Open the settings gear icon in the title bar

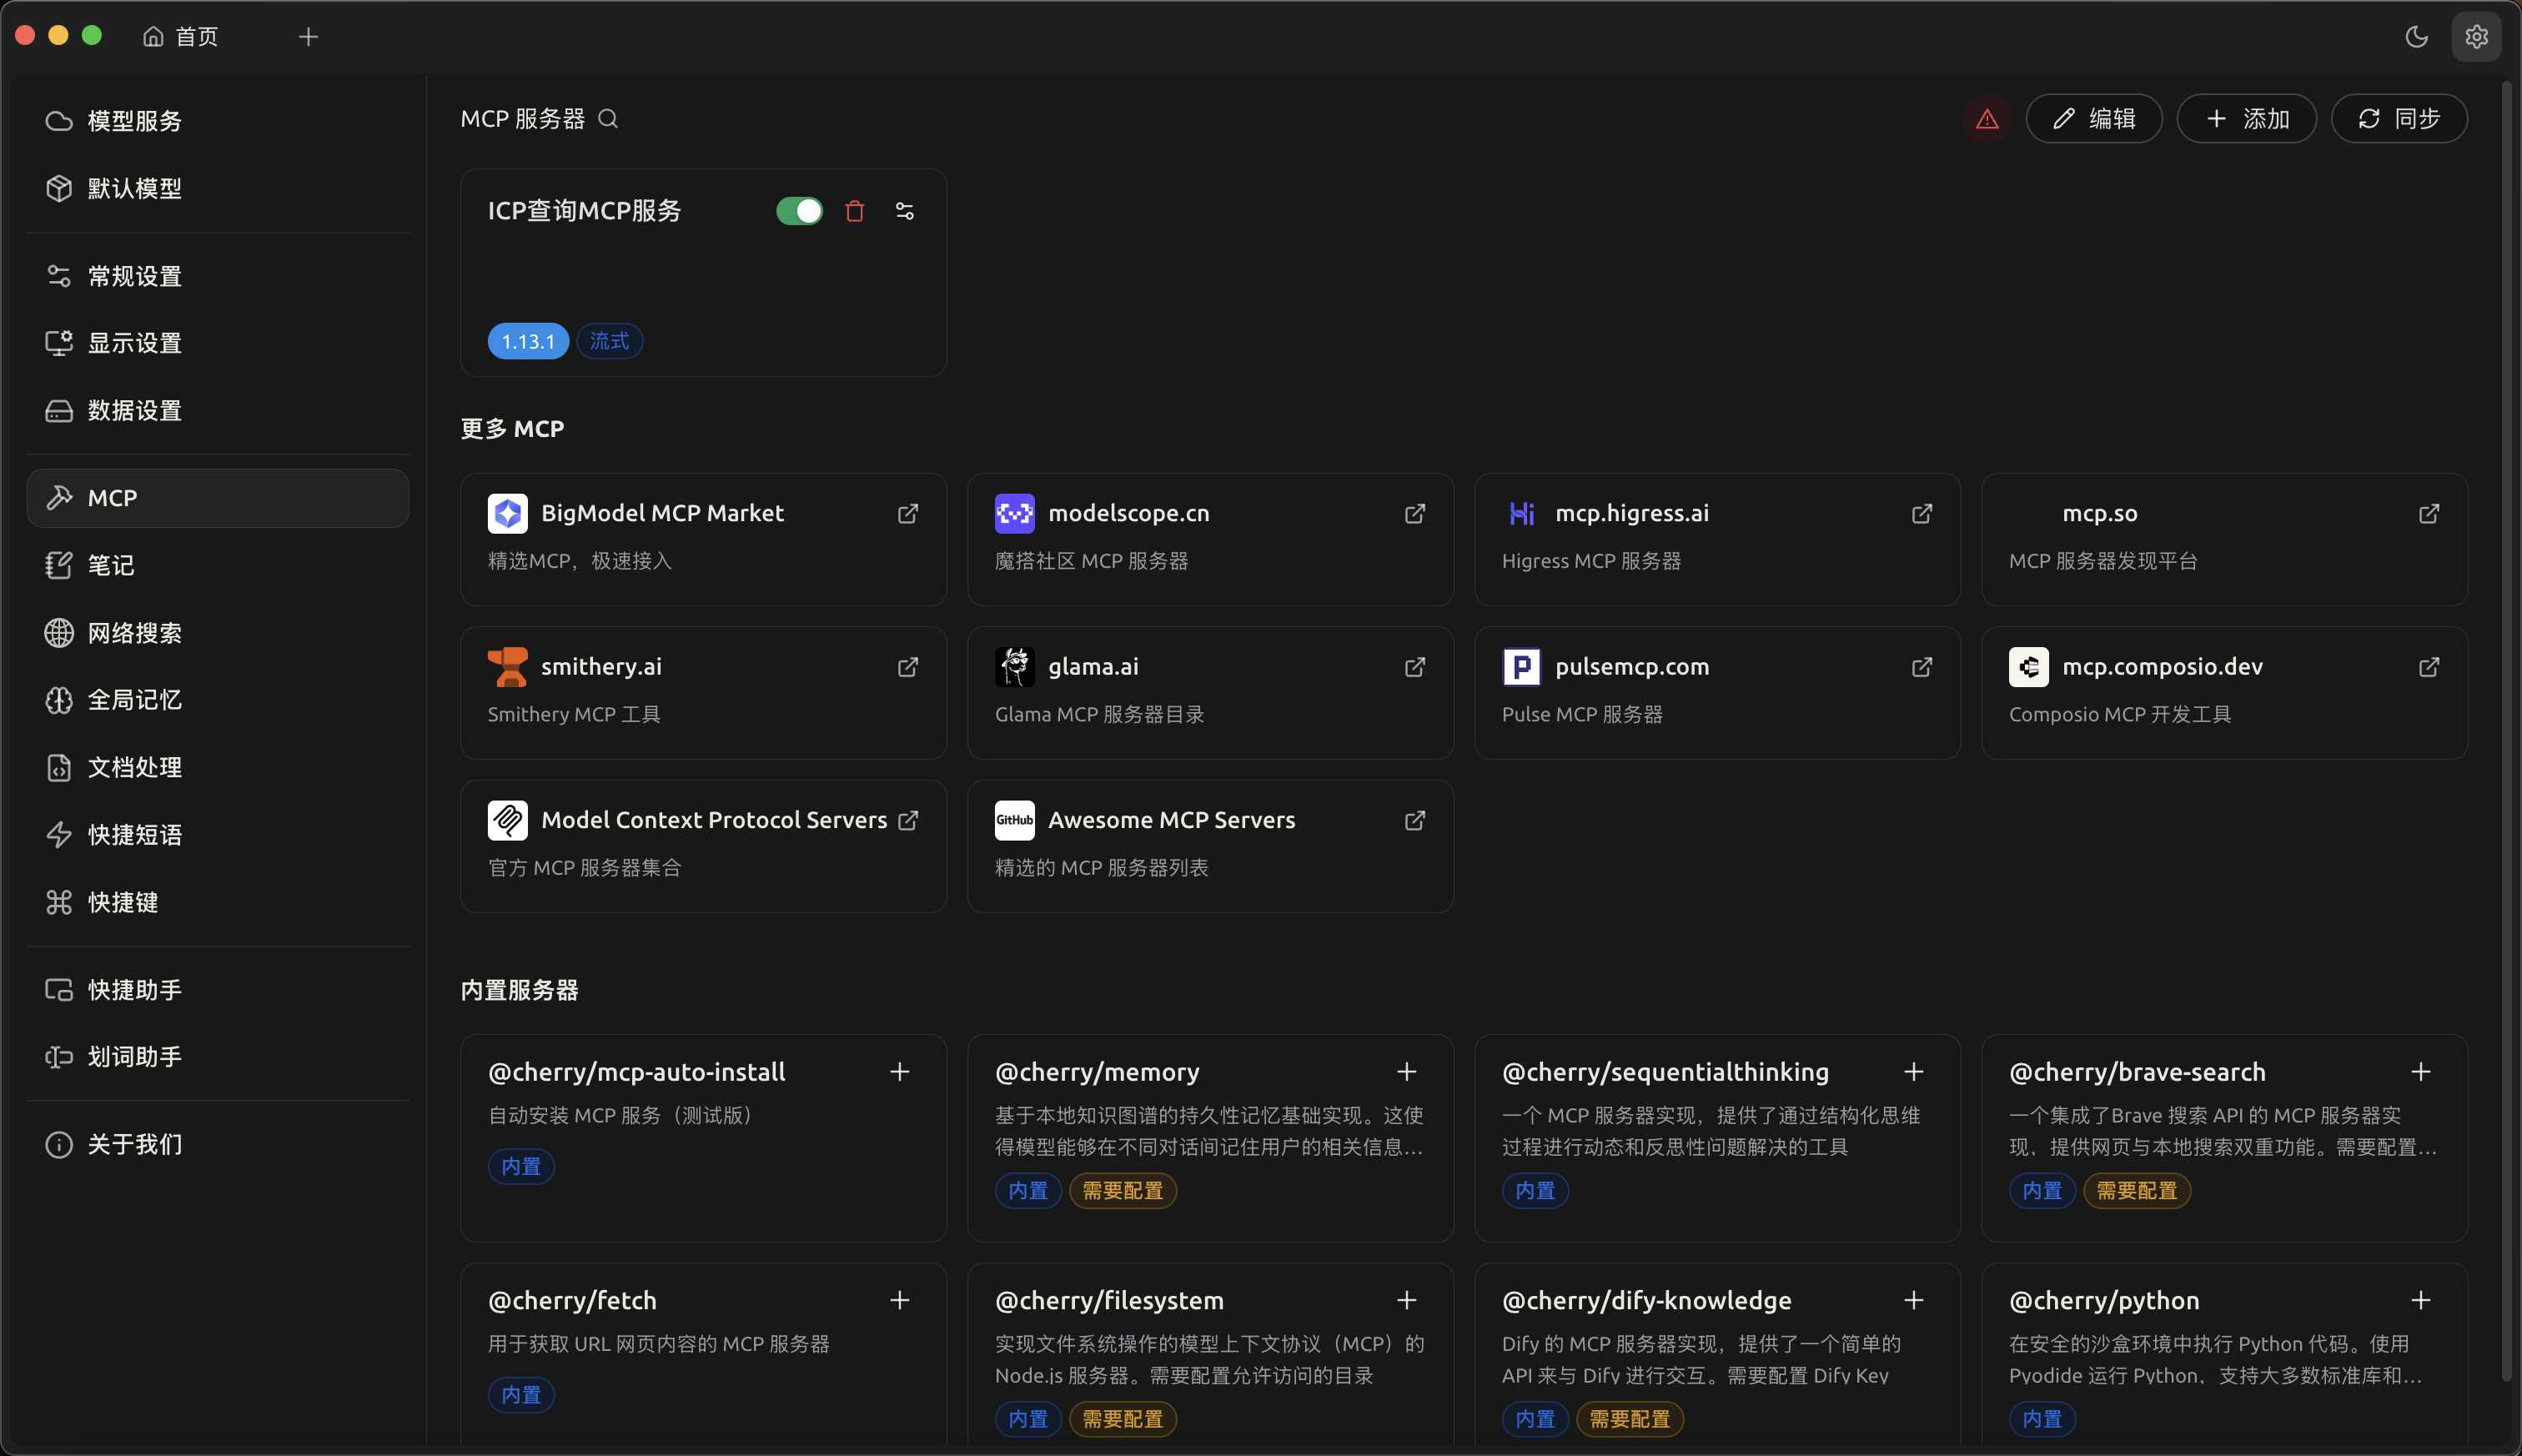pyautogui.click(x=2476, y=37)
